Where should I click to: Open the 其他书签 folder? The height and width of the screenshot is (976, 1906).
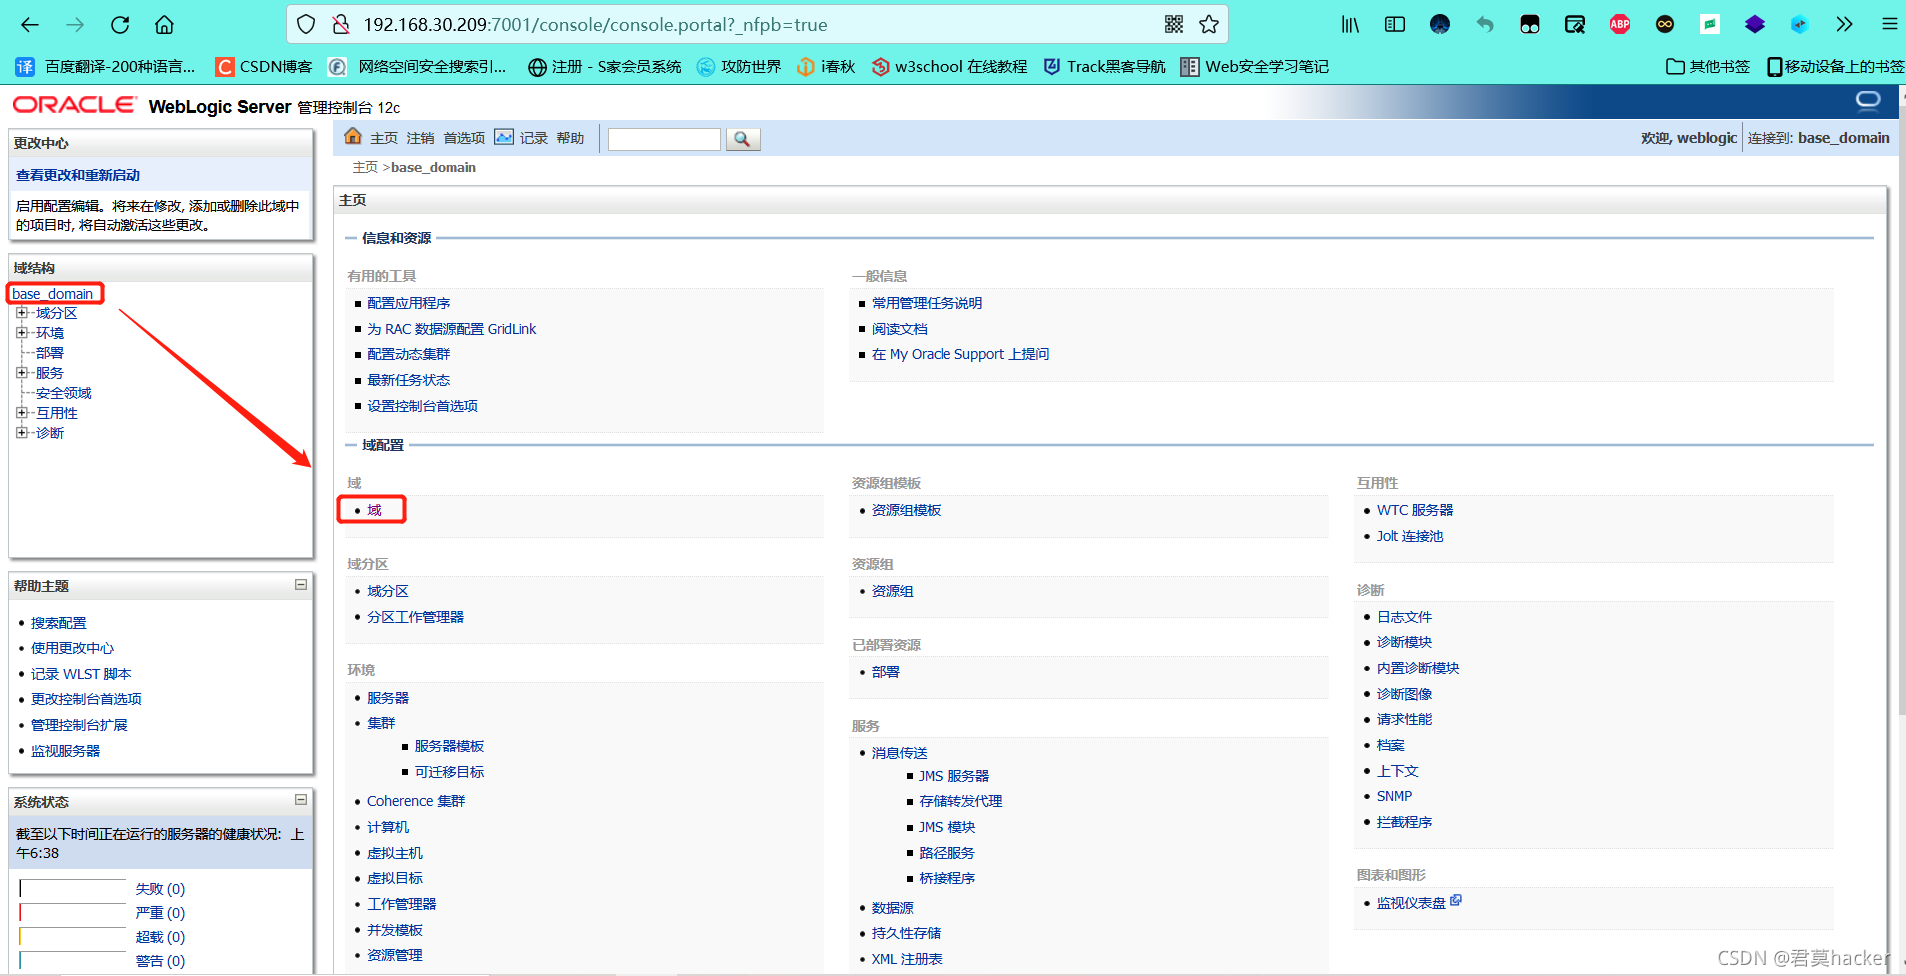click(x=1708, y=67)
